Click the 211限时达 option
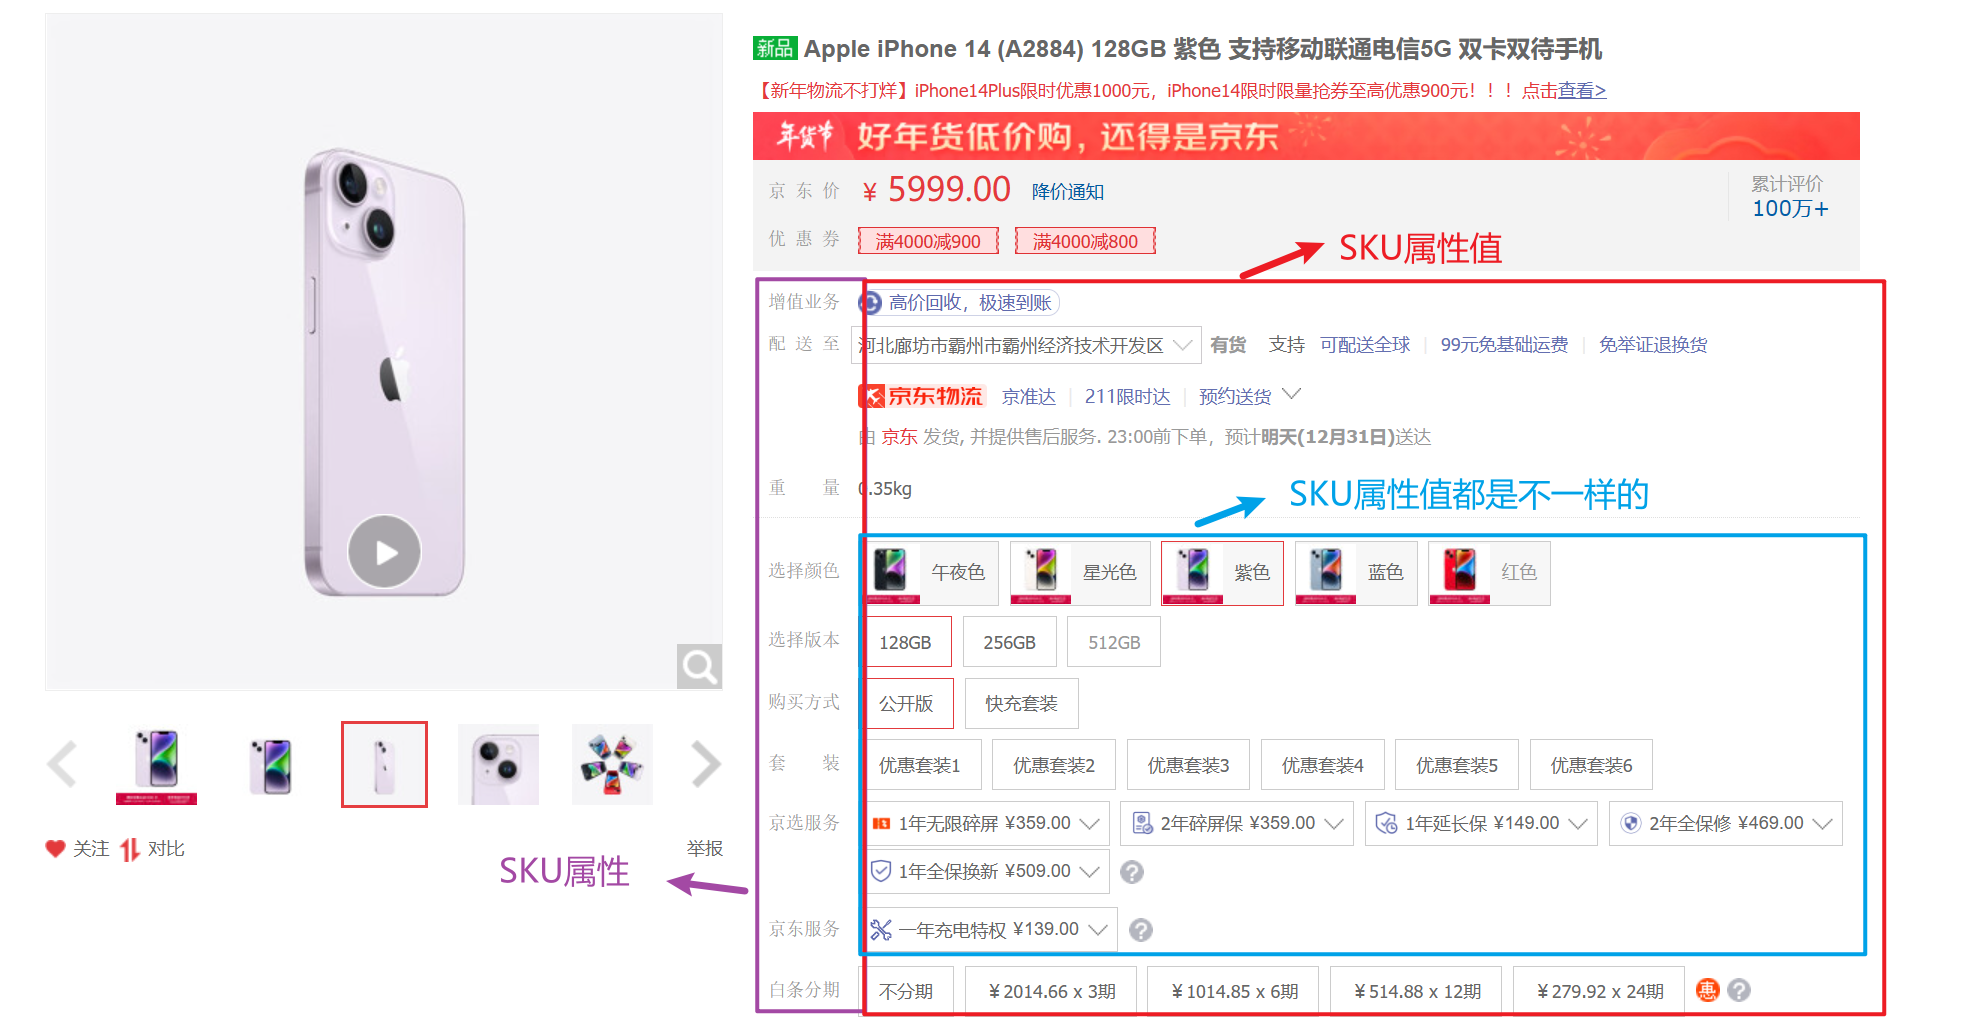Screen dimensions: 1981x1024 (x=1127, y=397)
